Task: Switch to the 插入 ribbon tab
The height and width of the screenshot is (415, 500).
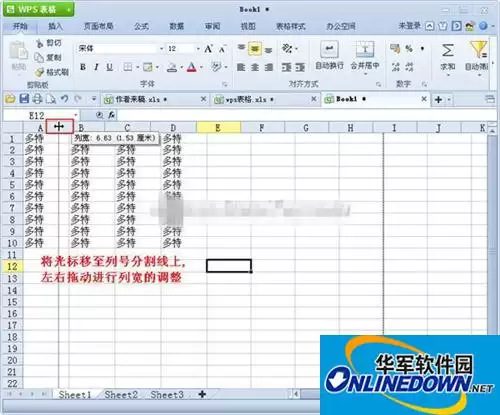Action: [55, 26]
